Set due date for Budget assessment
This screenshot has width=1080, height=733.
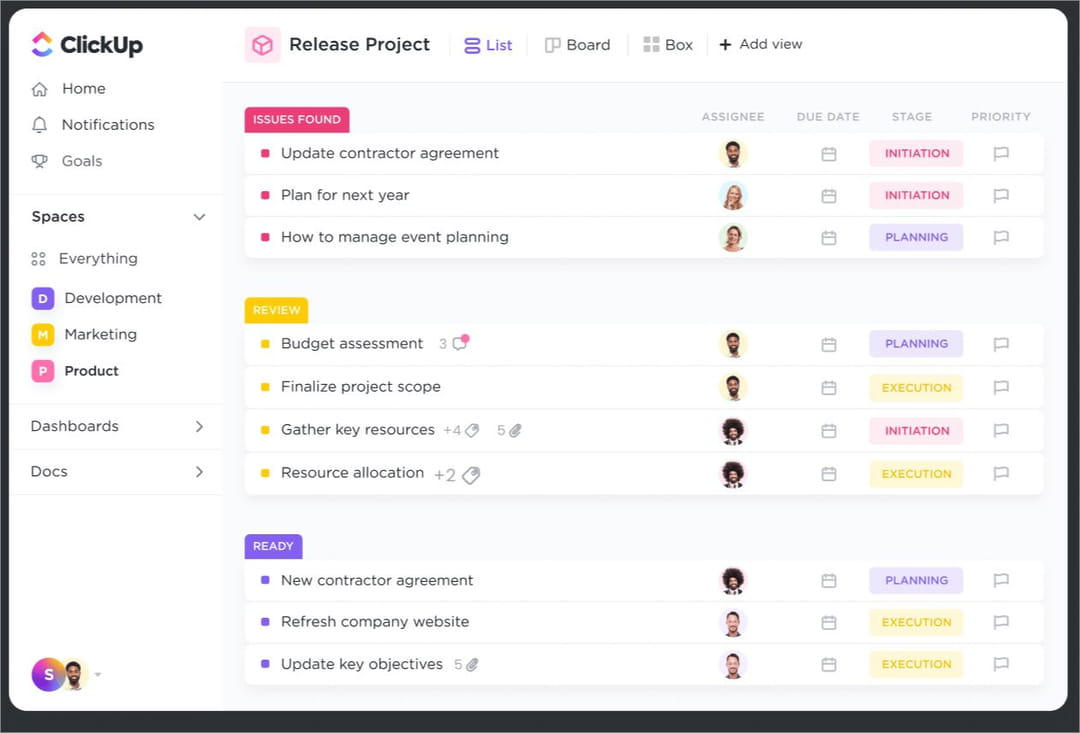pos(829,344)
